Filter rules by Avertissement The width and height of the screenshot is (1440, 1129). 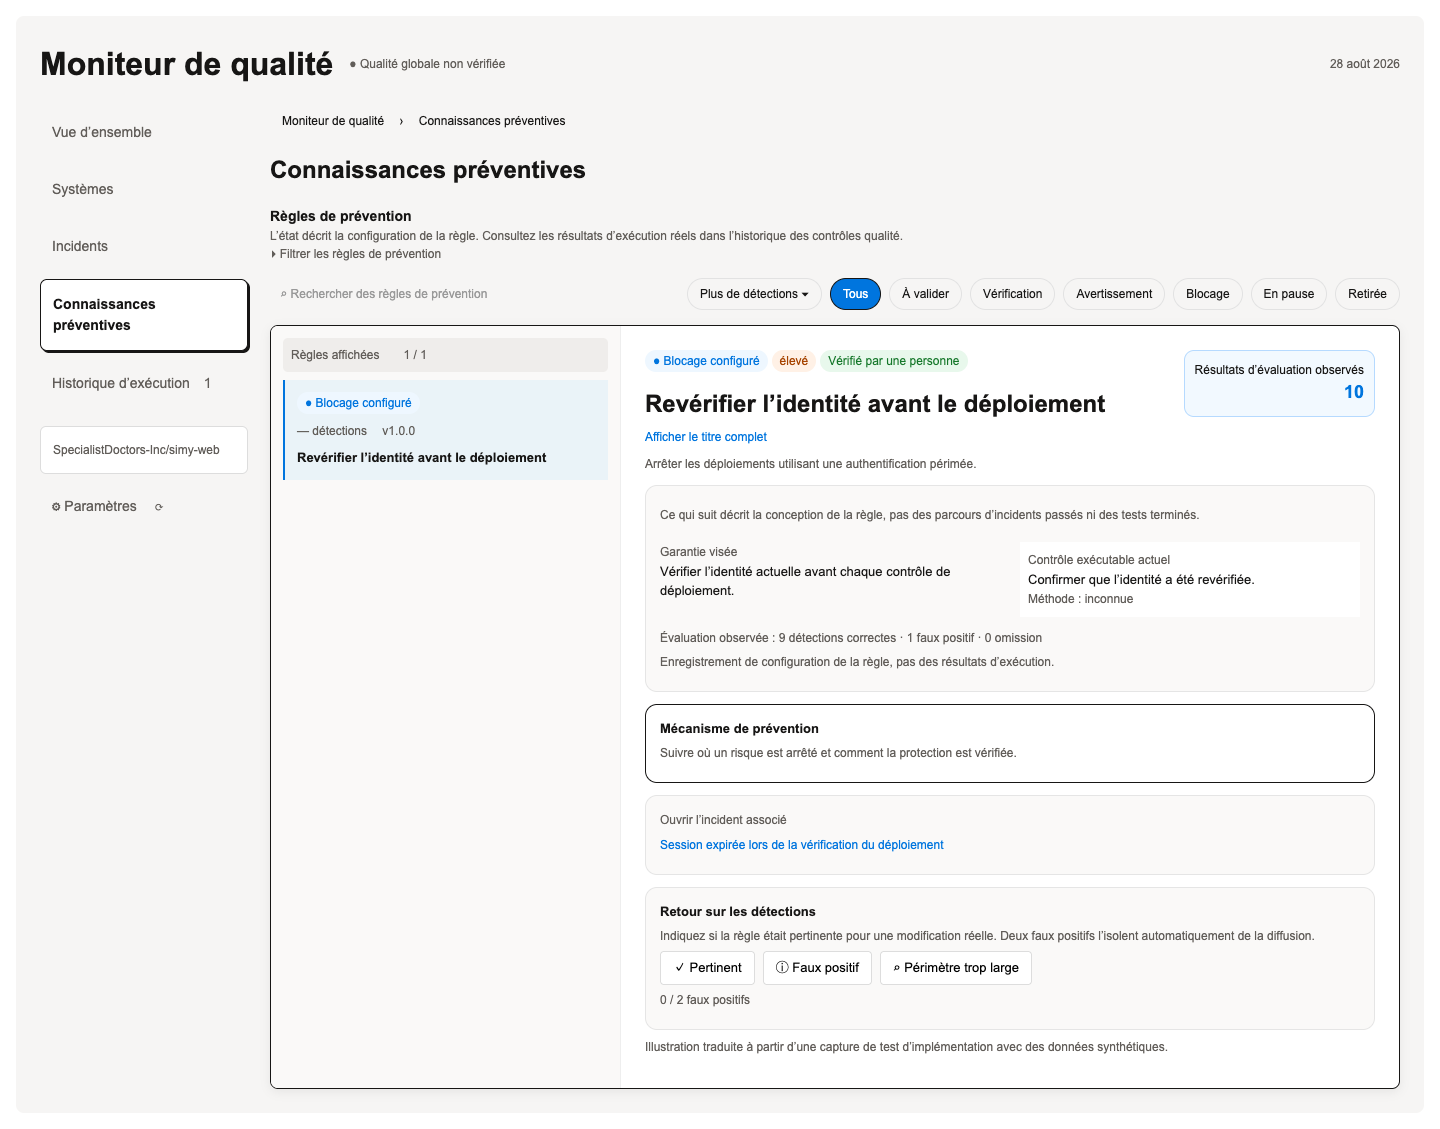coord(1114,294)
